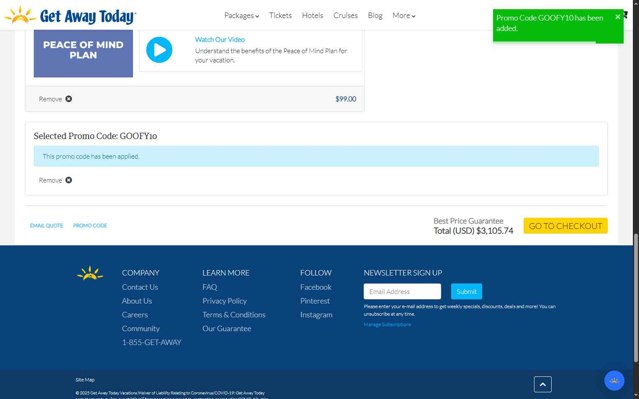Open the Instagram follow link
Viewport: 639px width, 399px height.
click(x=316, y=315)
